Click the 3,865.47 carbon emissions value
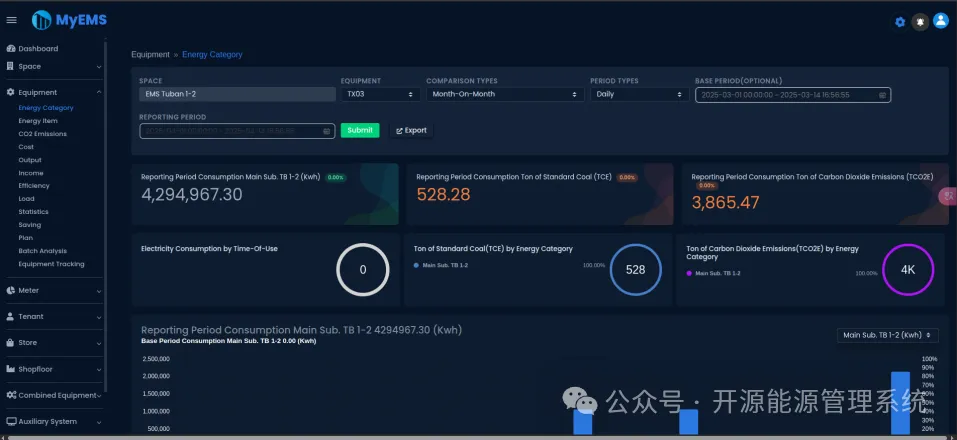 click(726, 203)
